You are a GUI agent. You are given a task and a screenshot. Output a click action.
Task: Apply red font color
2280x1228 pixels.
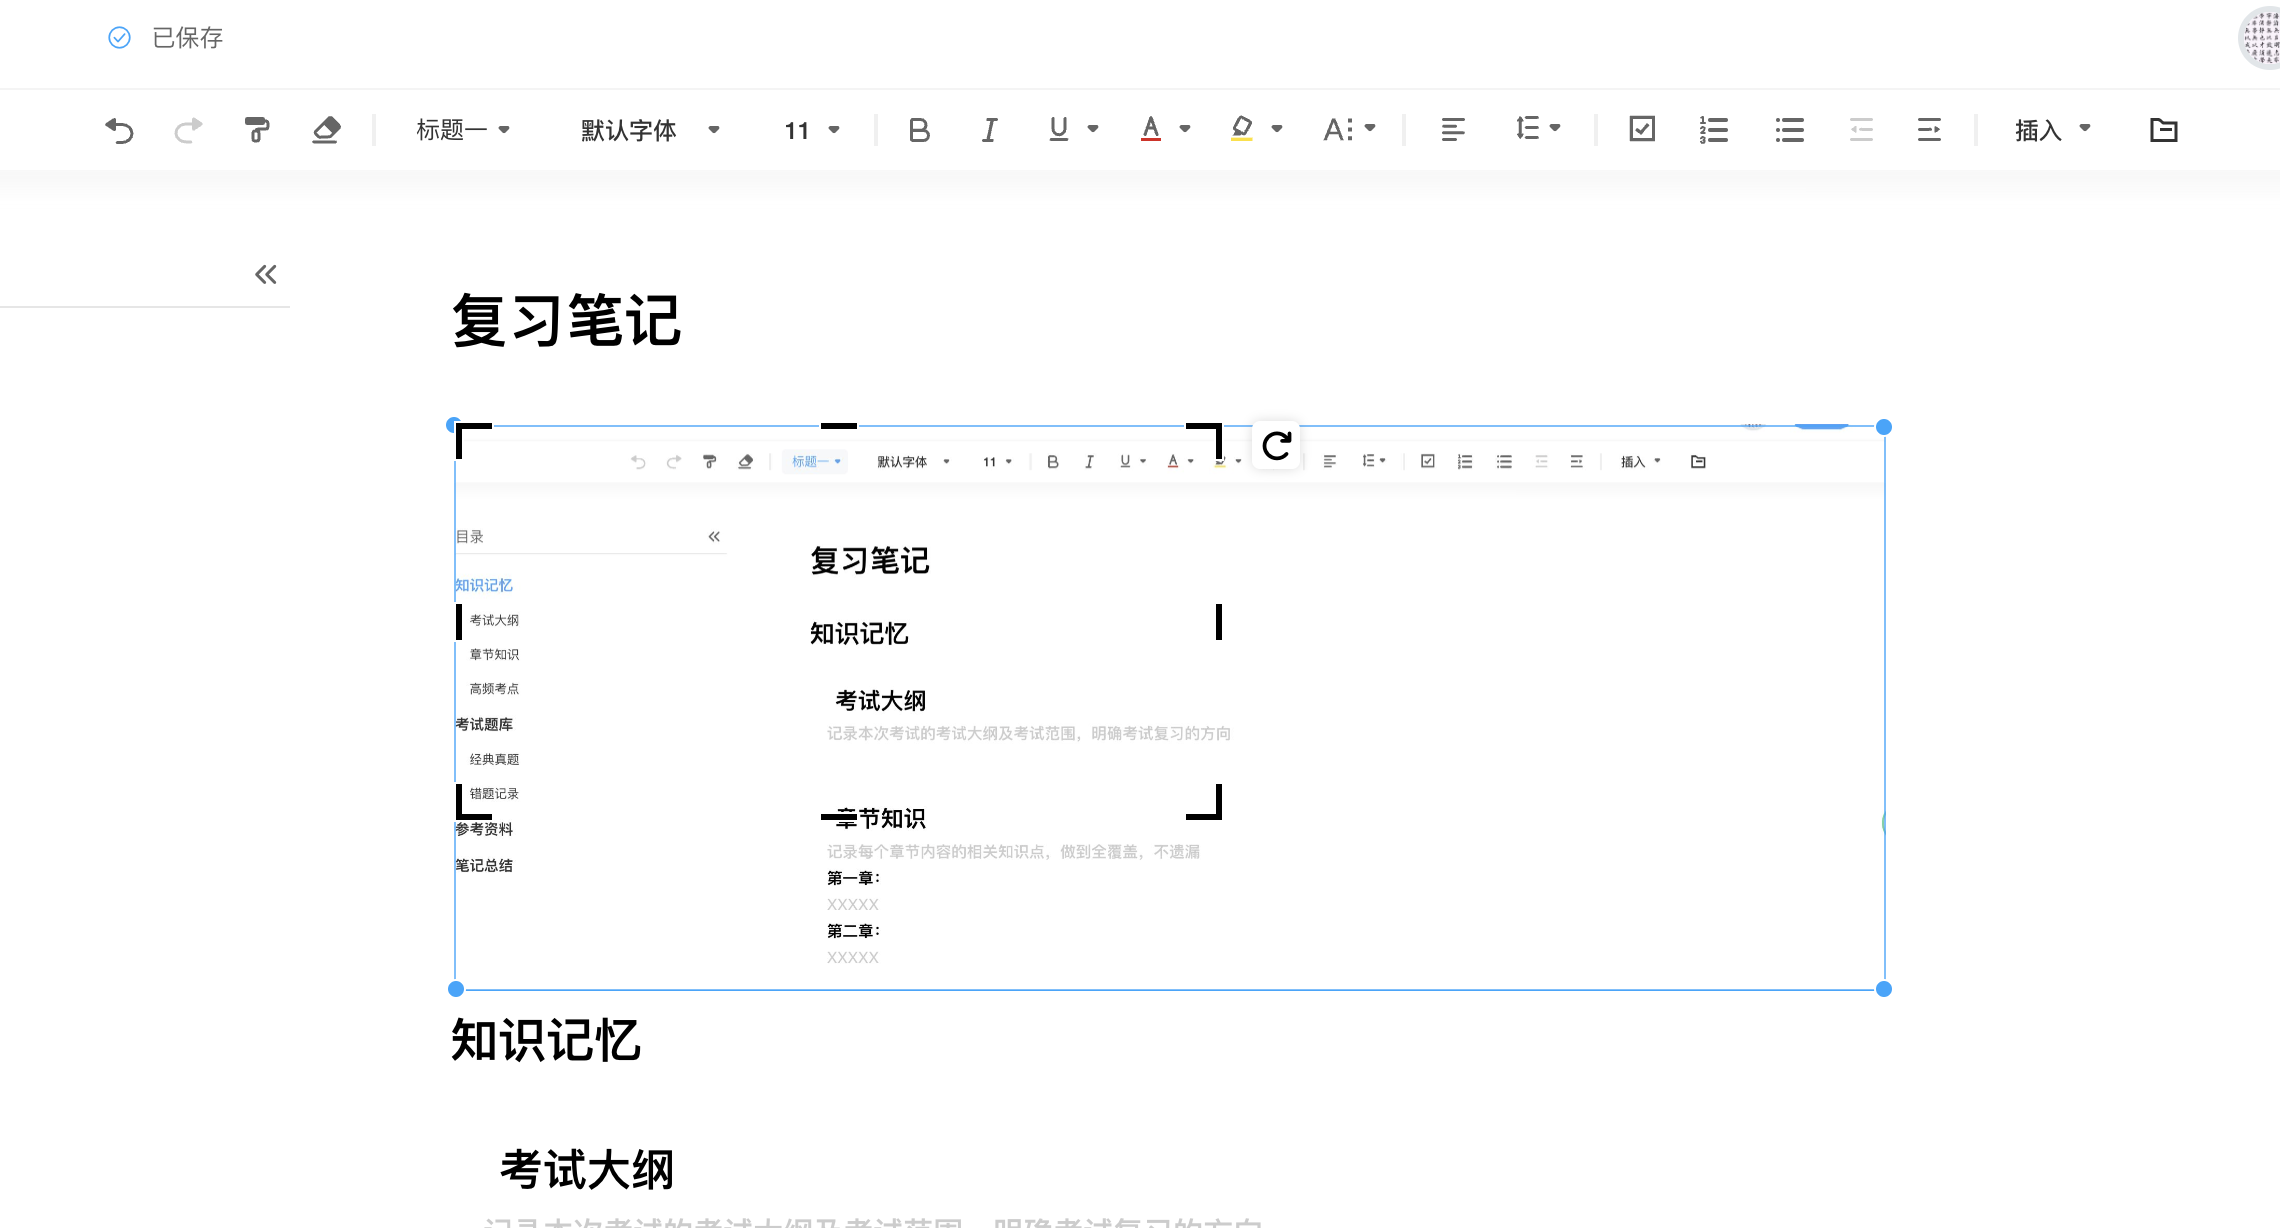(1151, 129)
